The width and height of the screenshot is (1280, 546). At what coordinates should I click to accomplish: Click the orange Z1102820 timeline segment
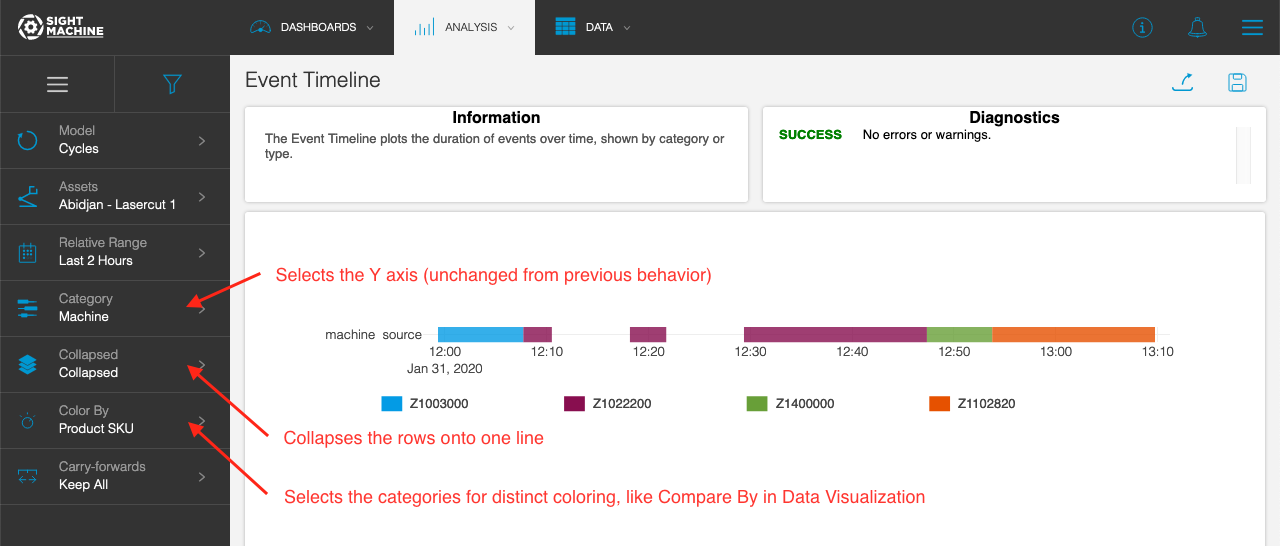coord(1073,334)
